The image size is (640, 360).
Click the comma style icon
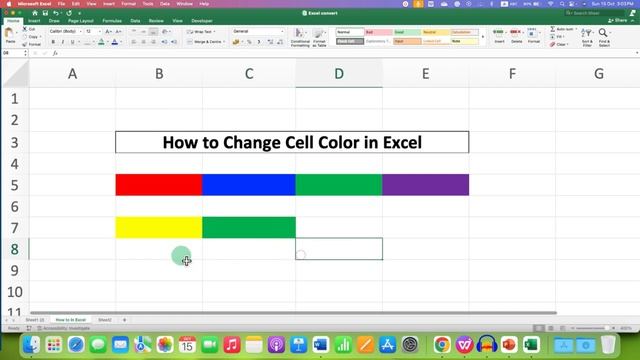259,42
